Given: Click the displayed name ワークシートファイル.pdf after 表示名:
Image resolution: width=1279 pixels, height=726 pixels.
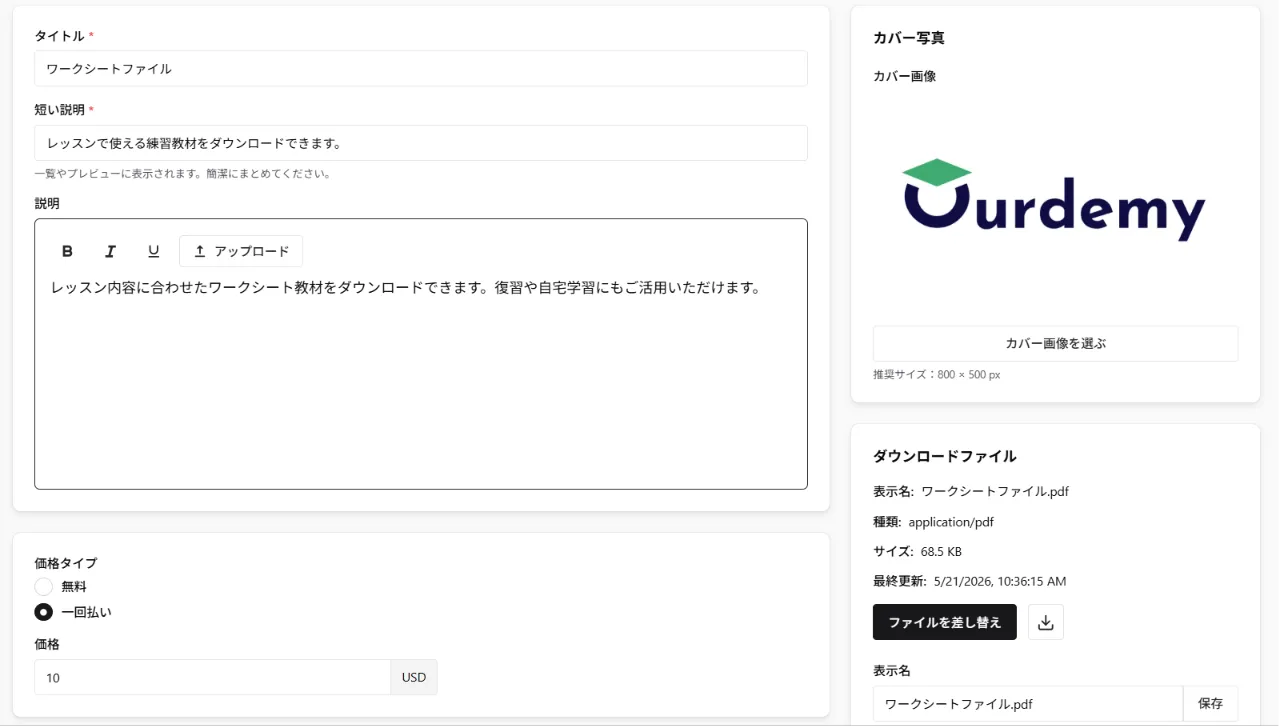Looking at the screenshot, I should coord(995,492).
